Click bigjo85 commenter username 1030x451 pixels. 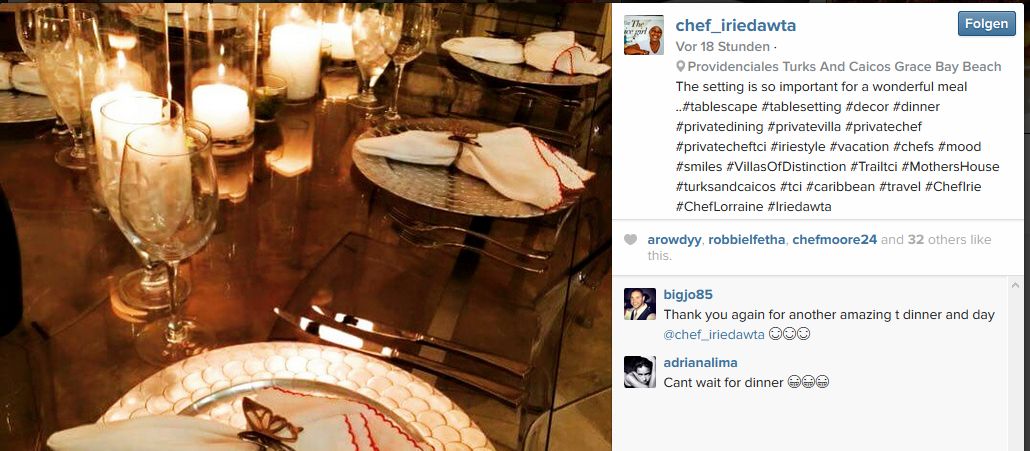(688, 295)
